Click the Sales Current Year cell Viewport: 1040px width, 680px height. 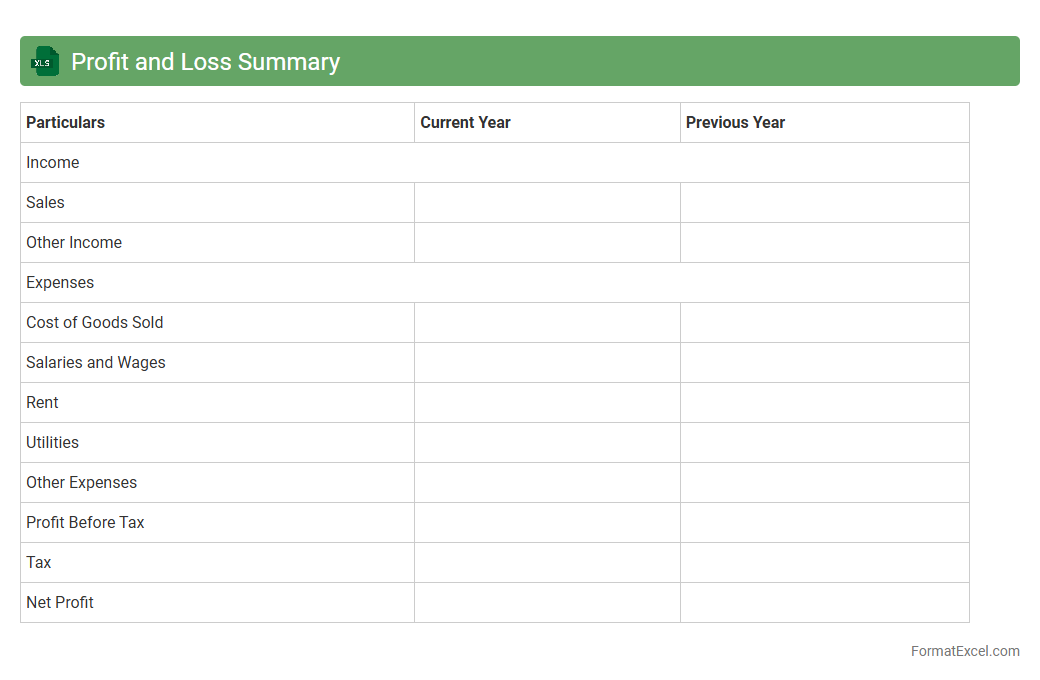coord(547,202)
